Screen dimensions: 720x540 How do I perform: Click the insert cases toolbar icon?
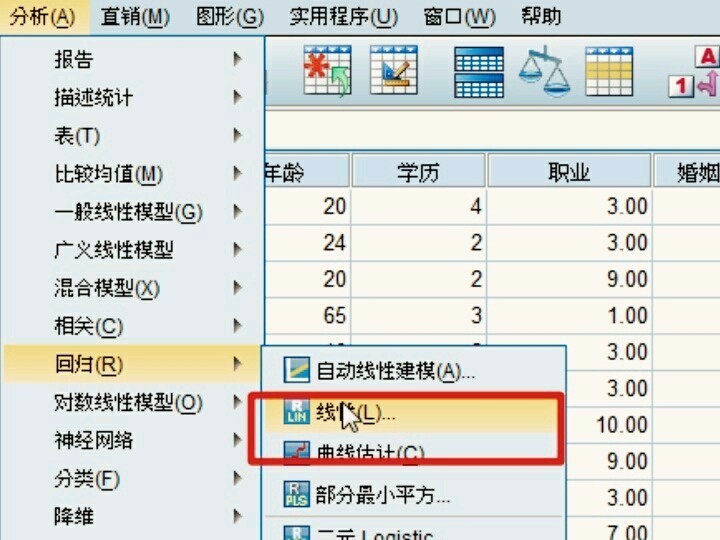[327, 71]
